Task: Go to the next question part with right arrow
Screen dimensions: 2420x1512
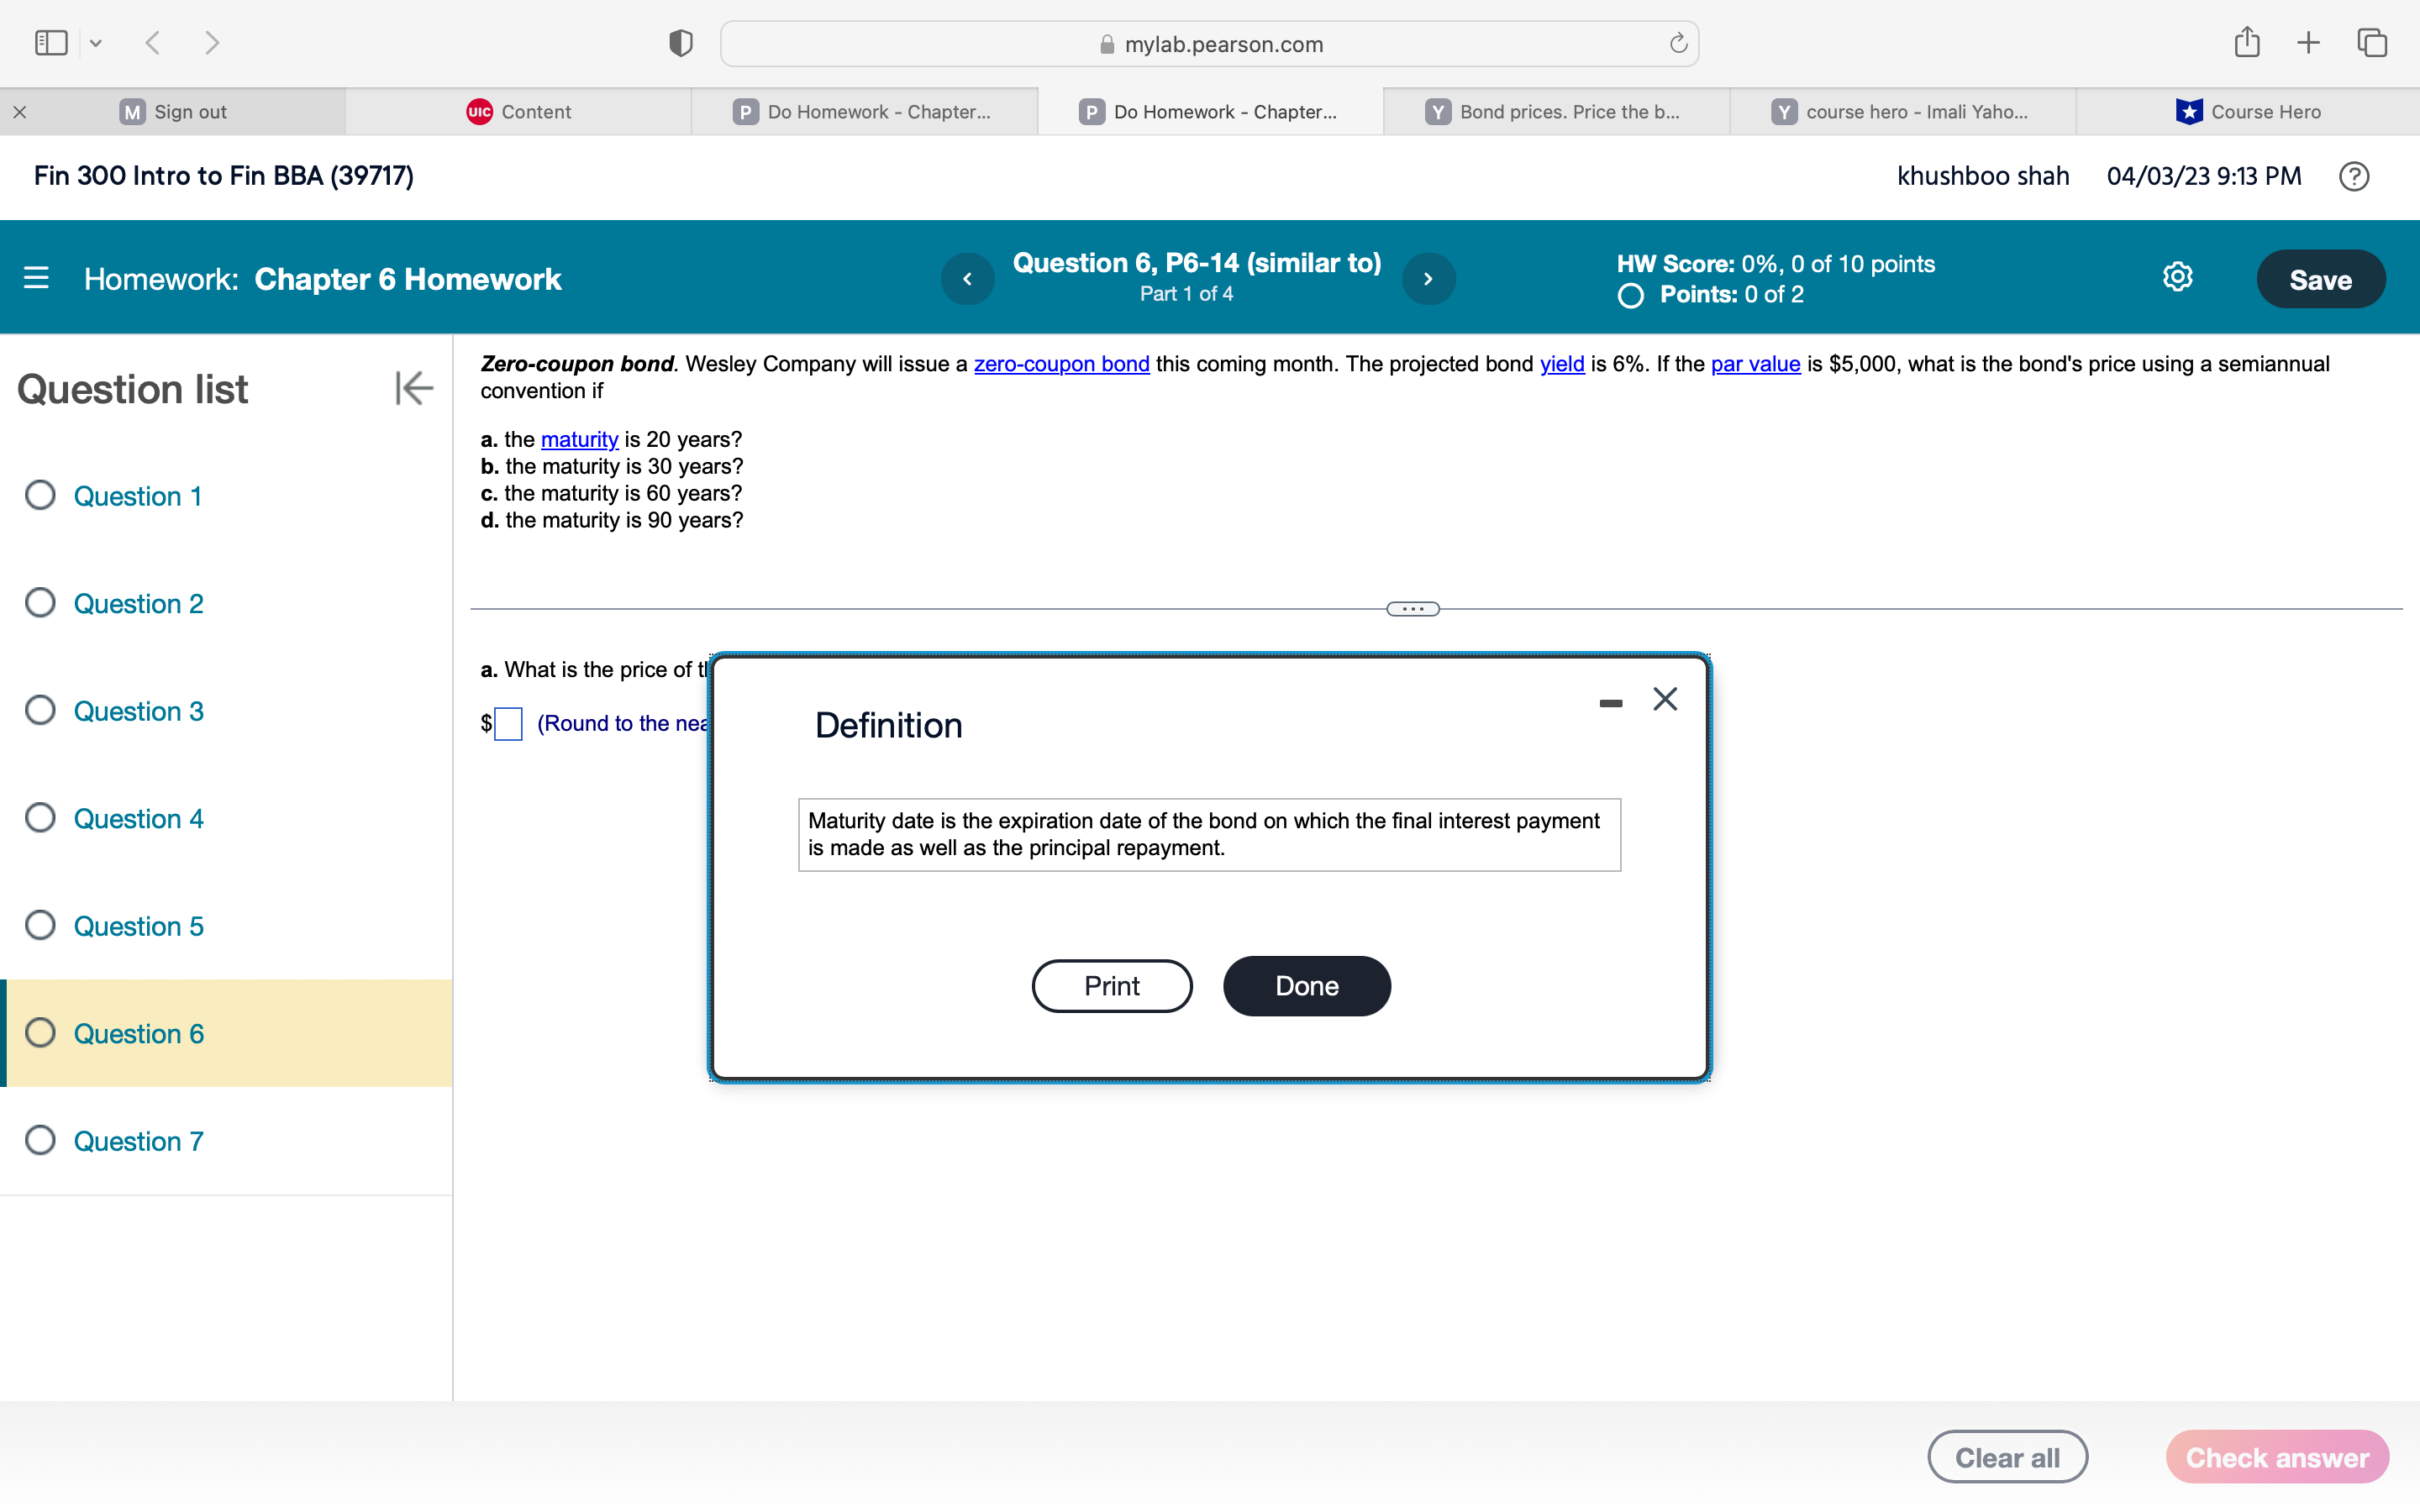Action: pos(1428,278)
